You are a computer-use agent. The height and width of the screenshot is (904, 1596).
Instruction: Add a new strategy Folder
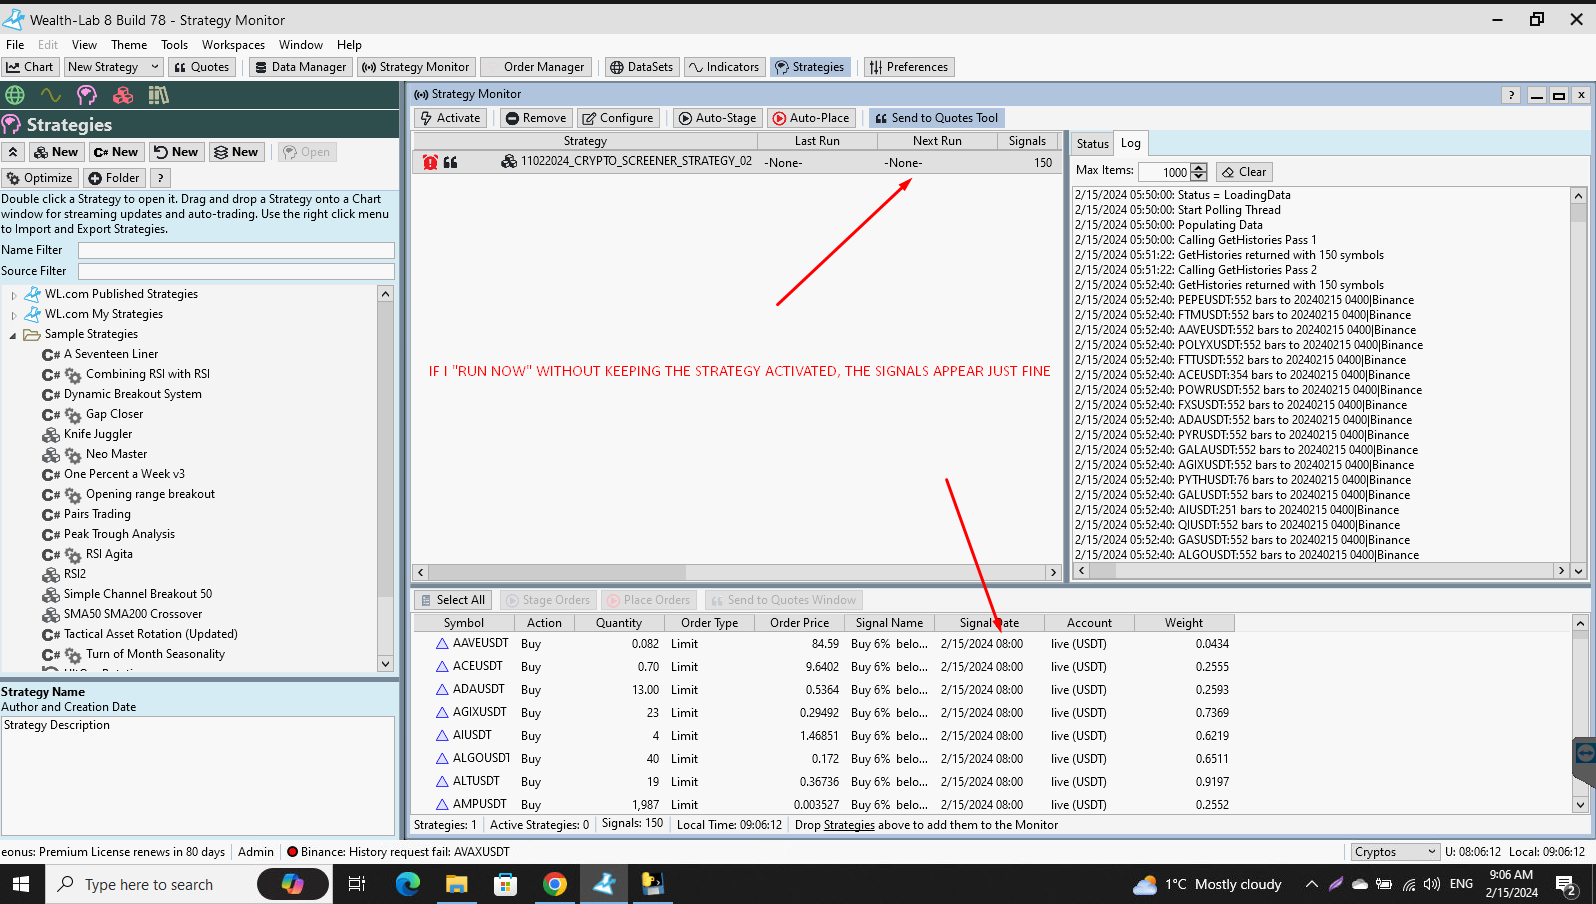114,178
